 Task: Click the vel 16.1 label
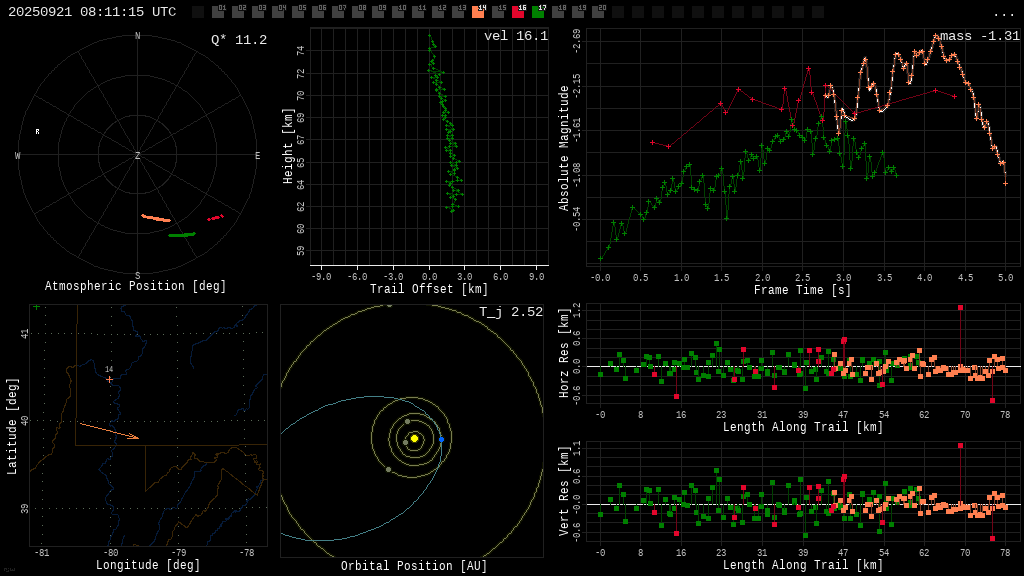click(x=515, y=36)
